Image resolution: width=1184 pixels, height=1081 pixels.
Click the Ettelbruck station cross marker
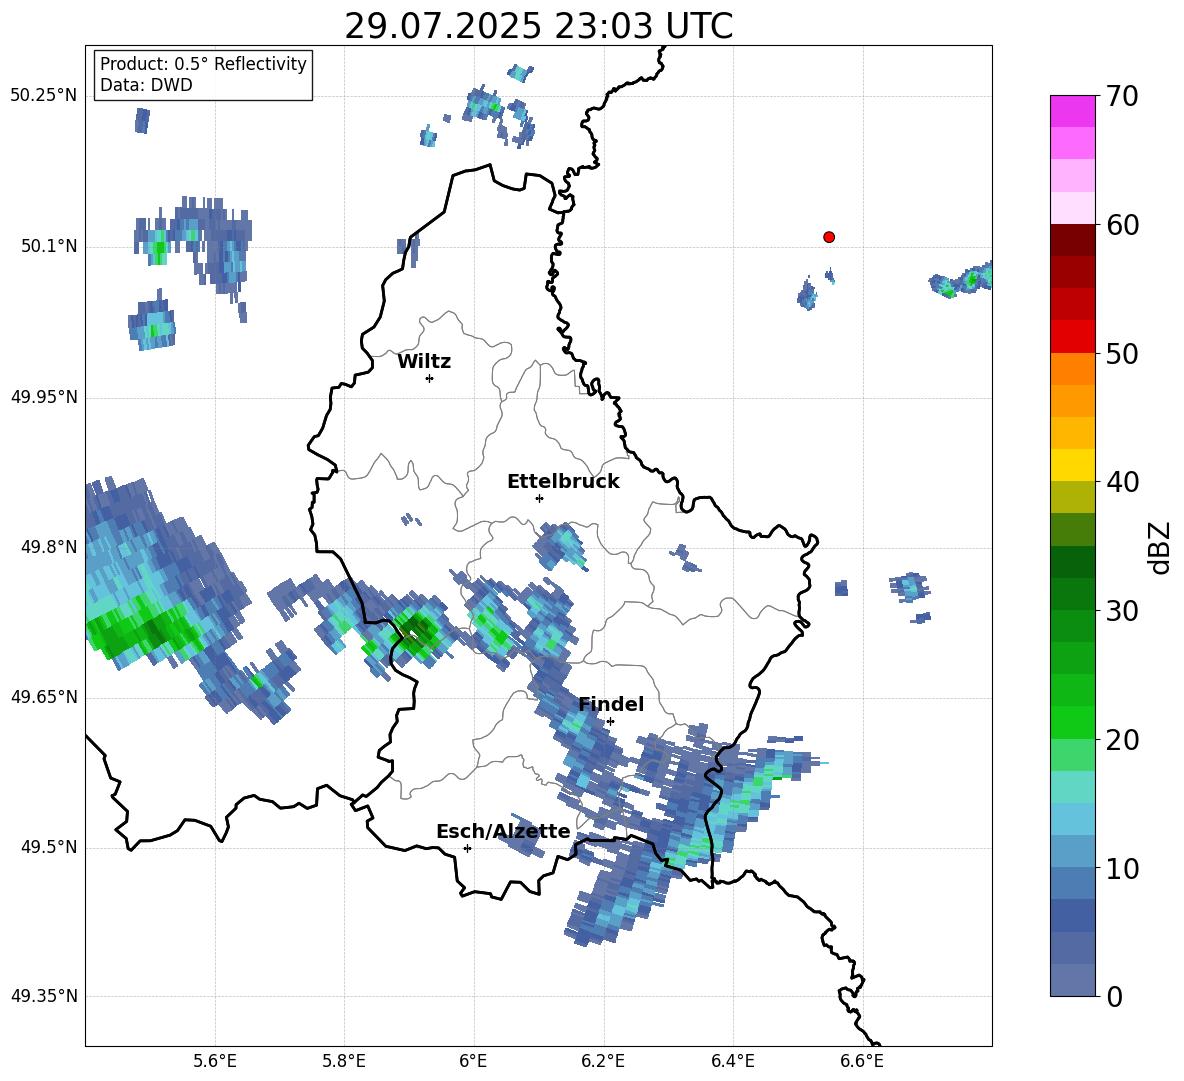point(539,498)
